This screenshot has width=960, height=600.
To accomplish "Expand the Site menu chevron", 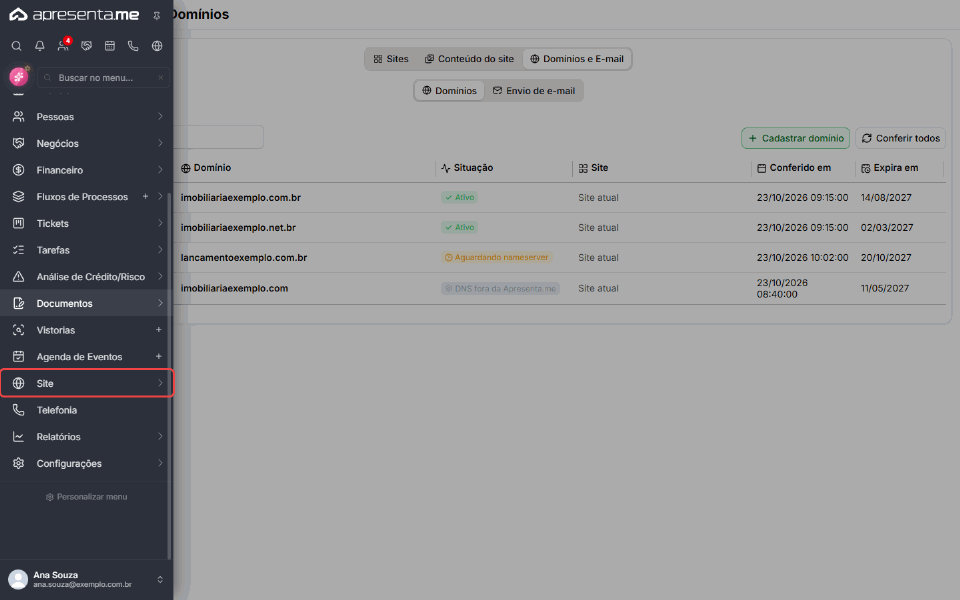I will tap(160, 383).
